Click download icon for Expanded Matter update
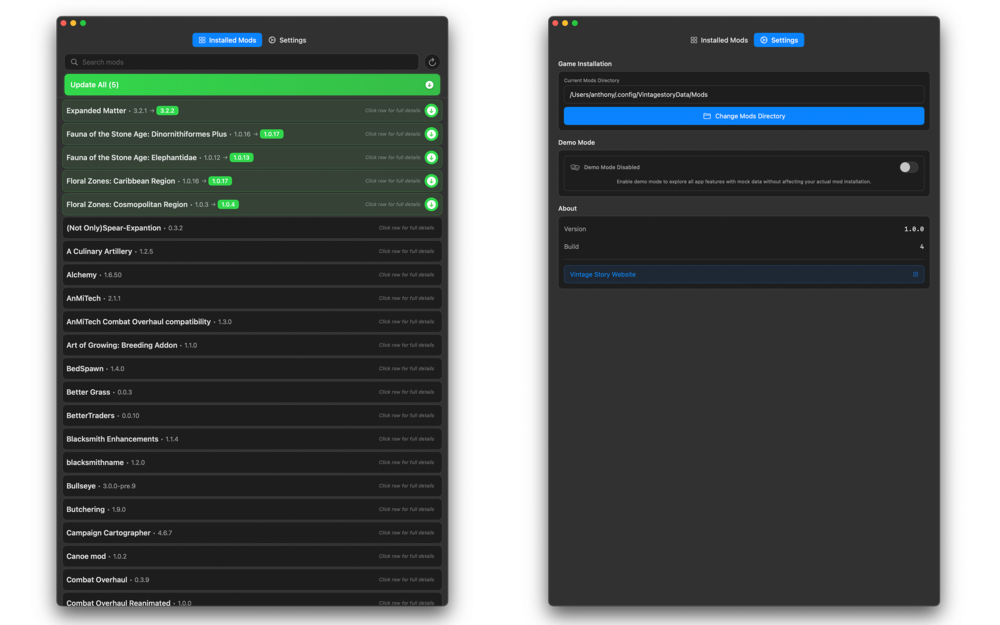Screen dimensions: 1000x625 (431, 110)
